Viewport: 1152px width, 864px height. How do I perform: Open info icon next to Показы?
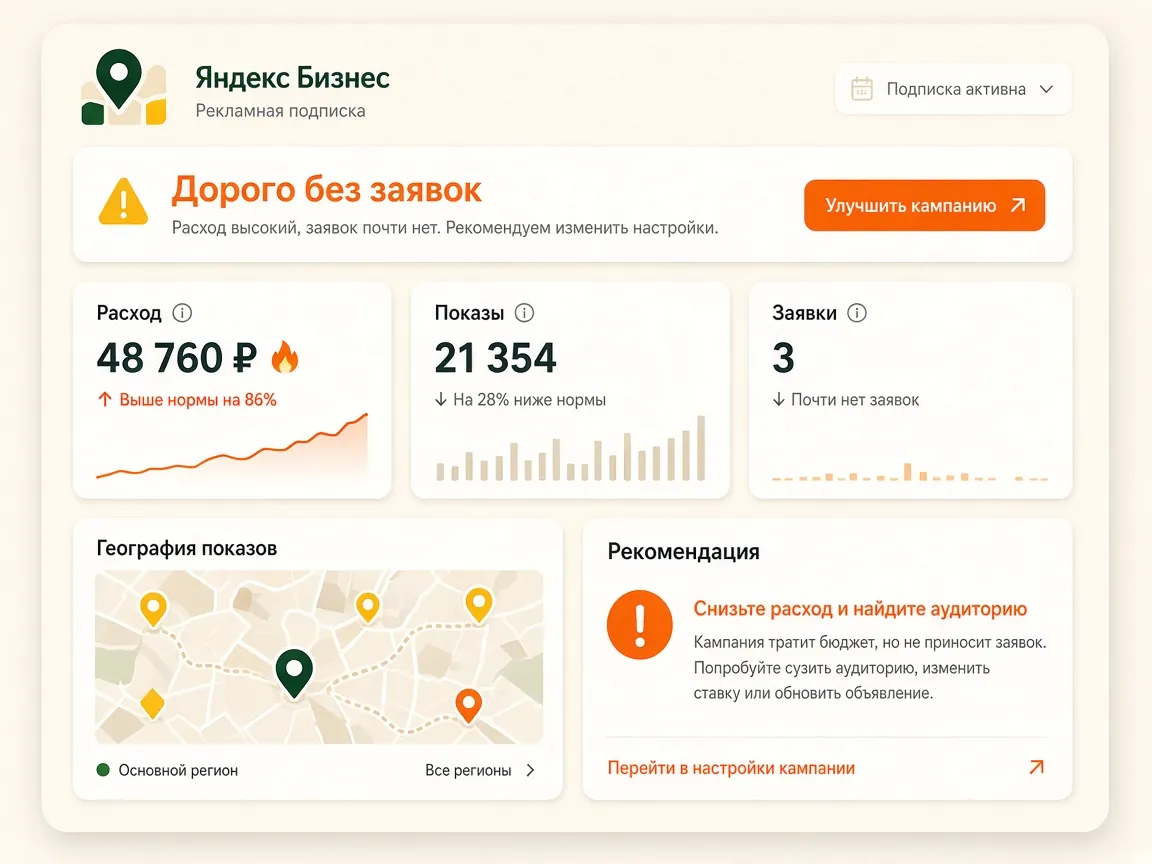524,313
